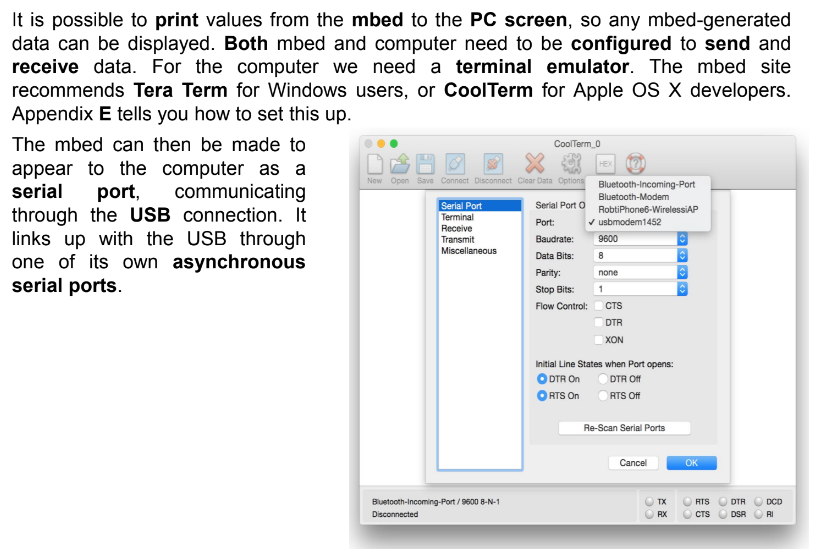Viewport: 827px width, 551px height.
Task: Enable the XON flow control checkbox
Action: (600, 340)
